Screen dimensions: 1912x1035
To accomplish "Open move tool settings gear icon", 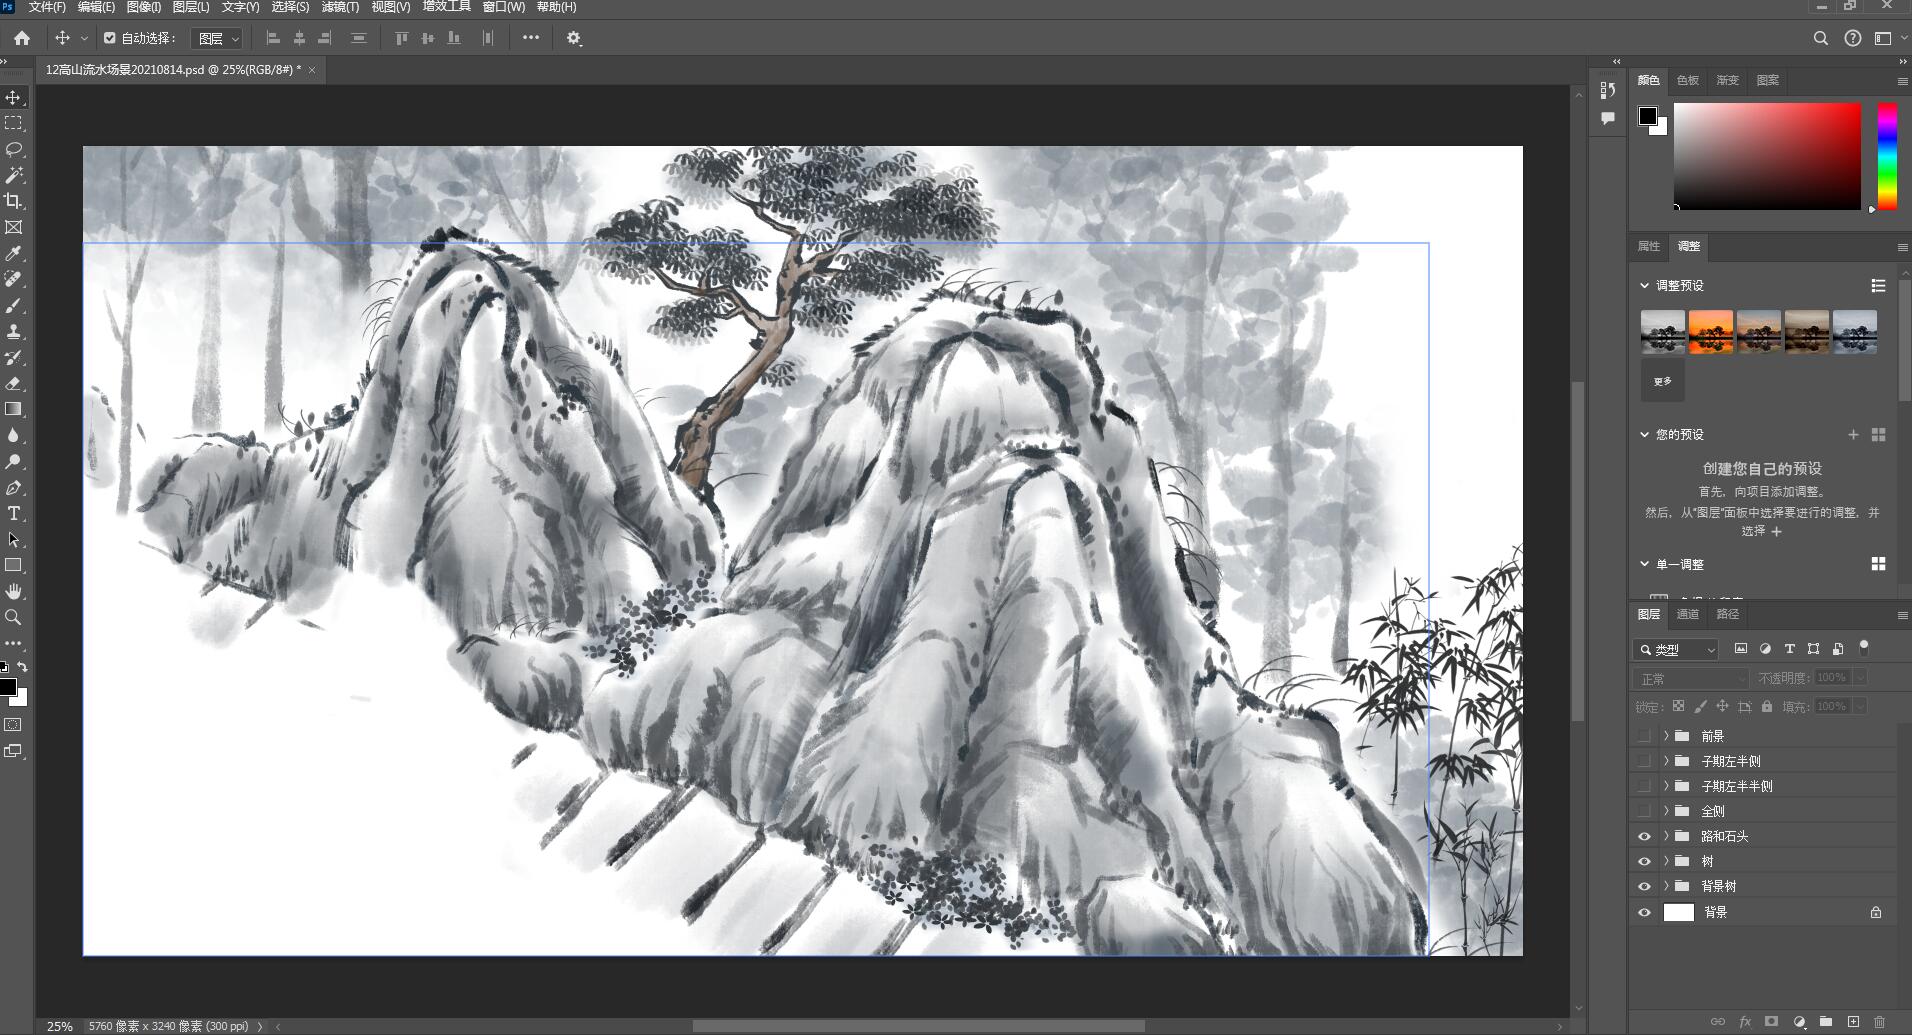I will [574, 38].
